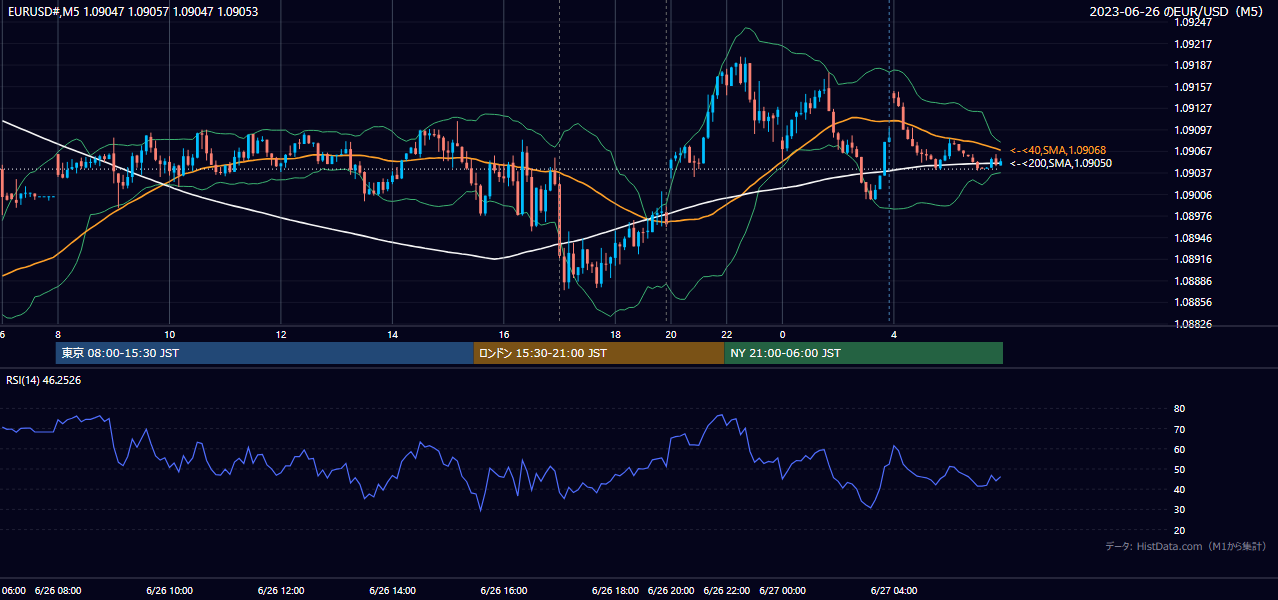Viewport: 1278px width, 600px height.
Task: Click bottom date label 6/27 00:00
Action: pos(783,591)
